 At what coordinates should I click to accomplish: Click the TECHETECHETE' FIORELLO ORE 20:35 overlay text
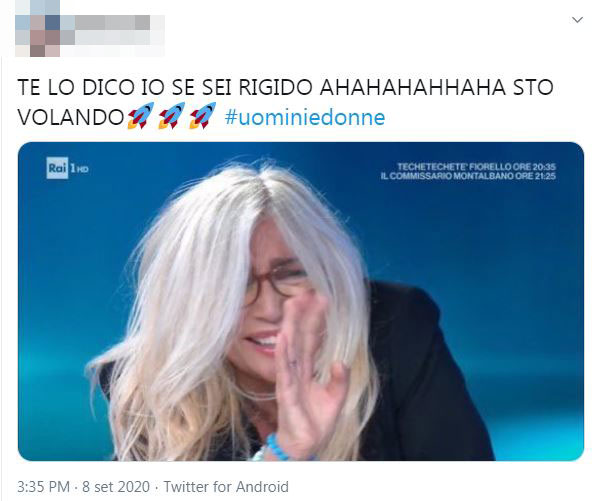click(x=476, y=167)
